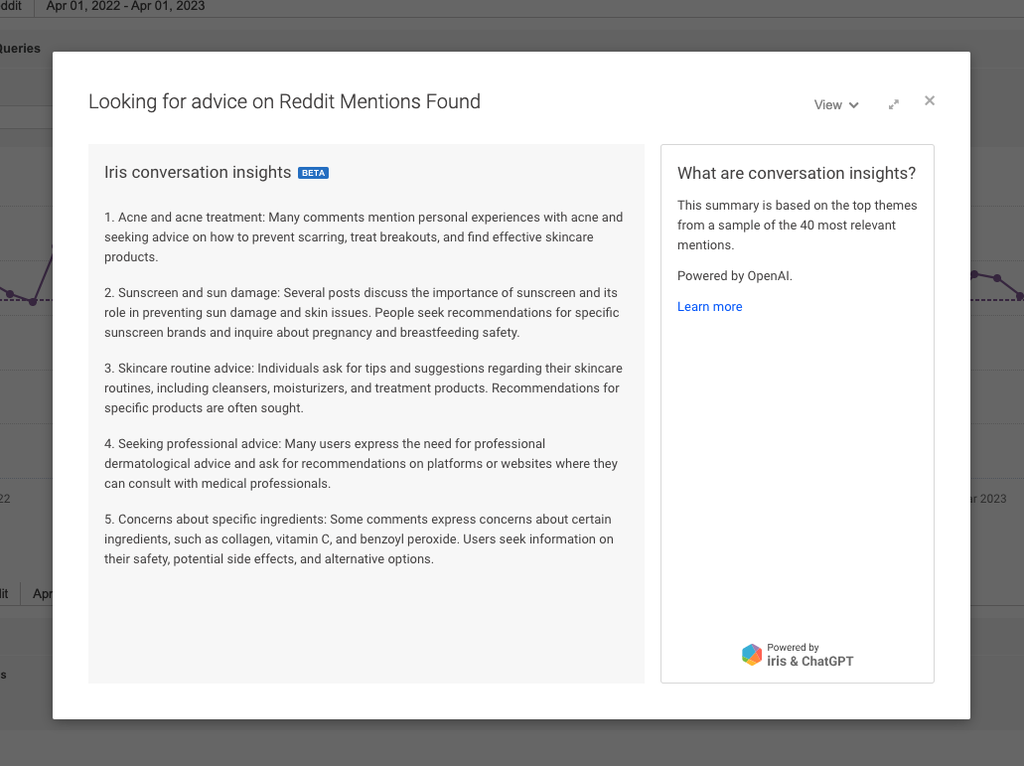Select the Sunscreen and sun damage insight

tap(361, 313)
